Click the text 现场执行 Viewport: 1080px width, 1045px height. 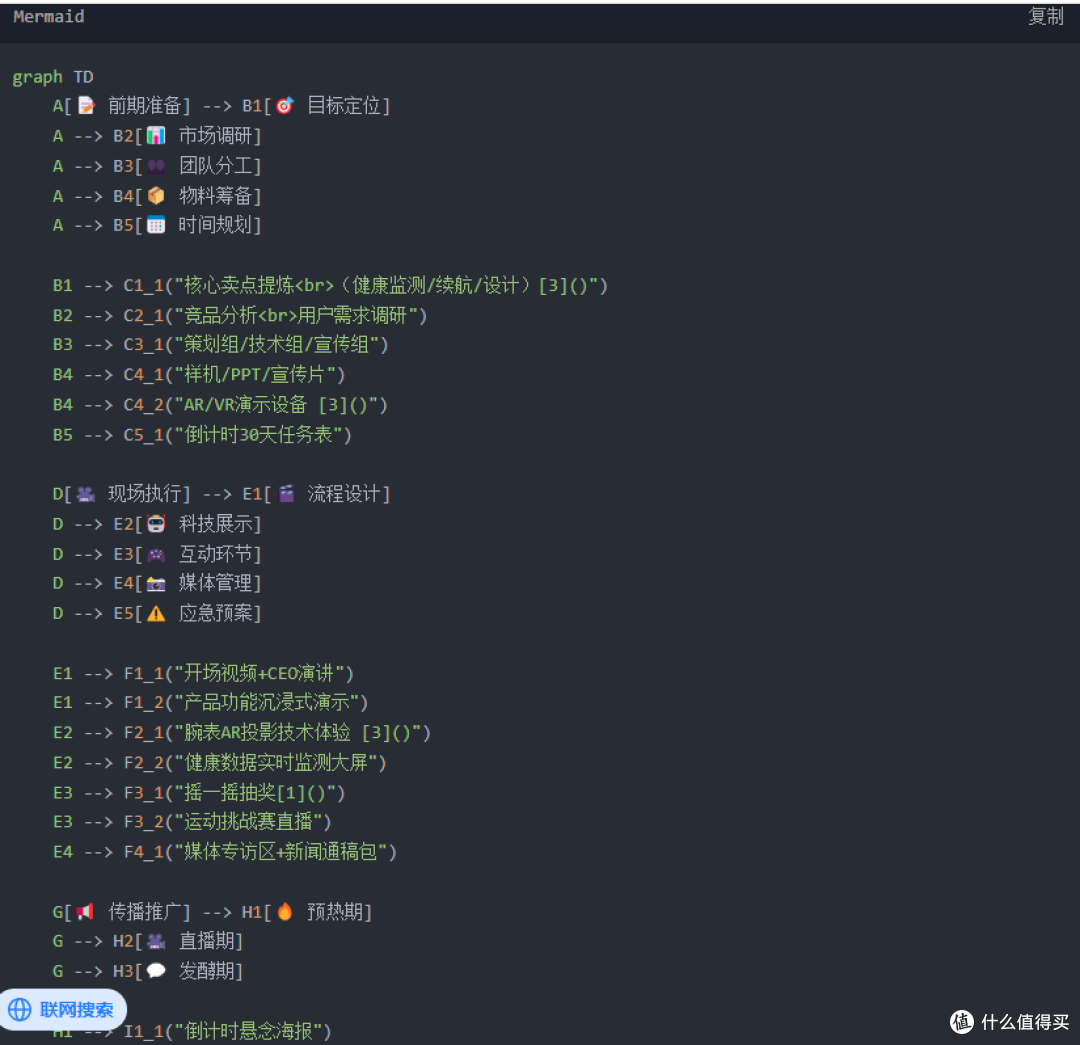(144, 494)
